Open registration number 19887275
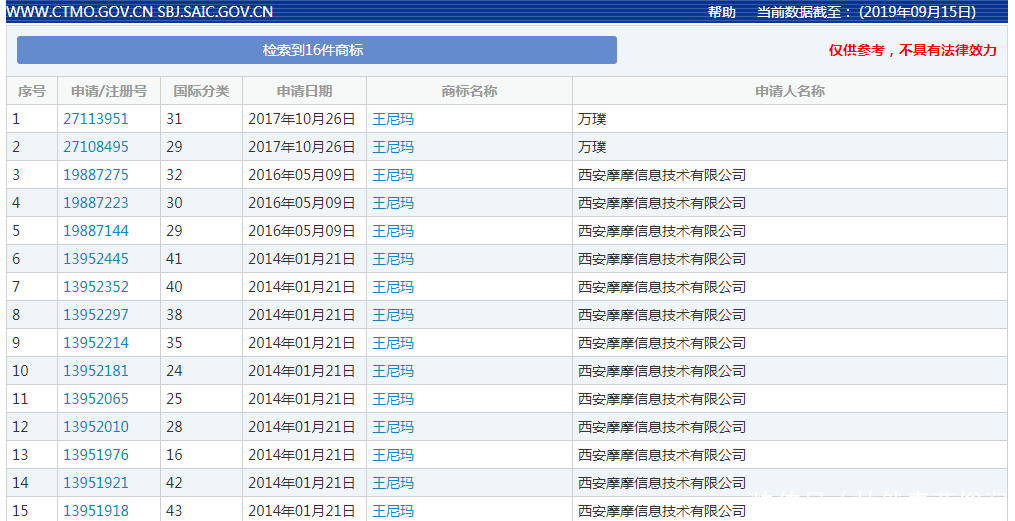 click(x=96, y=175)
